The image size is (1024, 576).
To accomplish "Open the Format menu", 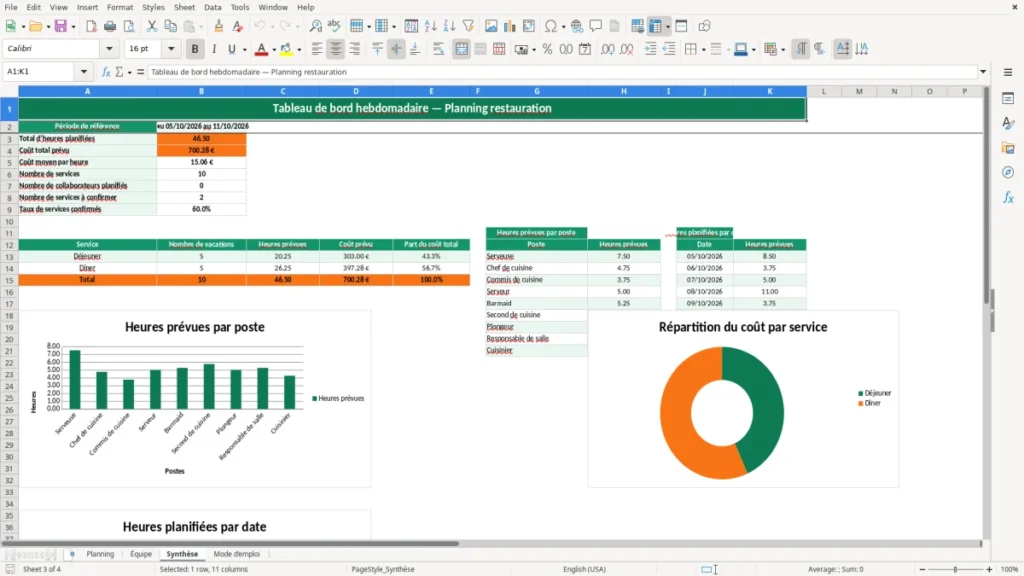I will click(120, 7).
